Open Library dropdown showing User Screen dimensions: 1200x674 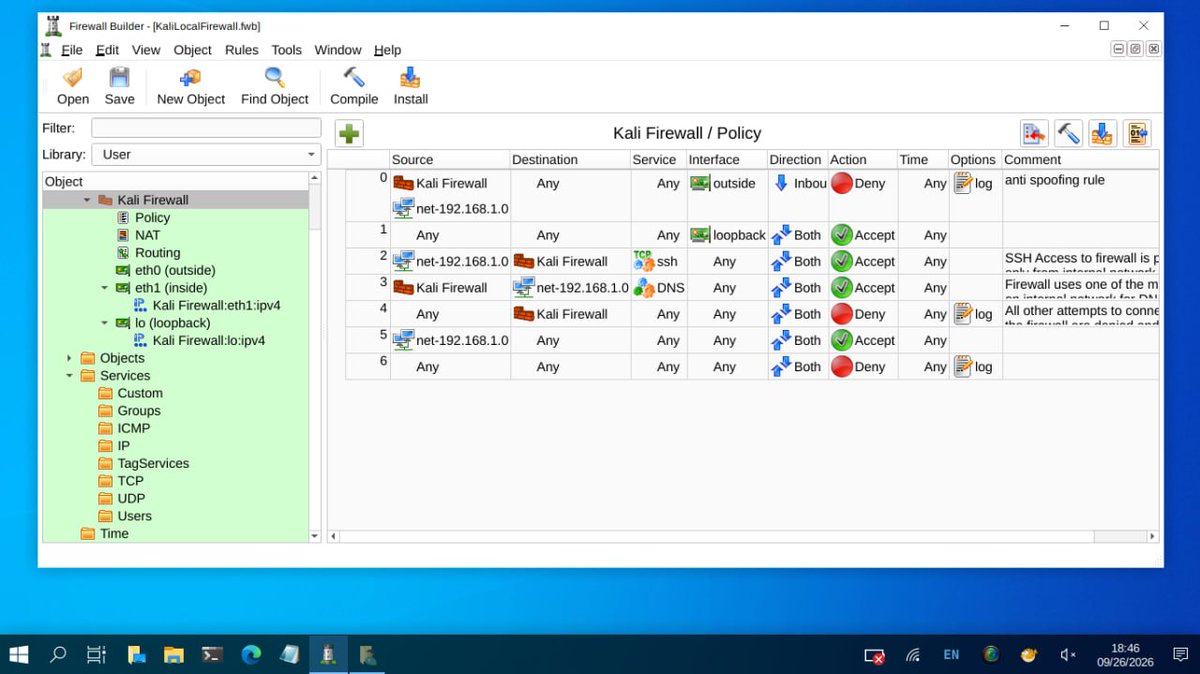(x=206, y=154)
